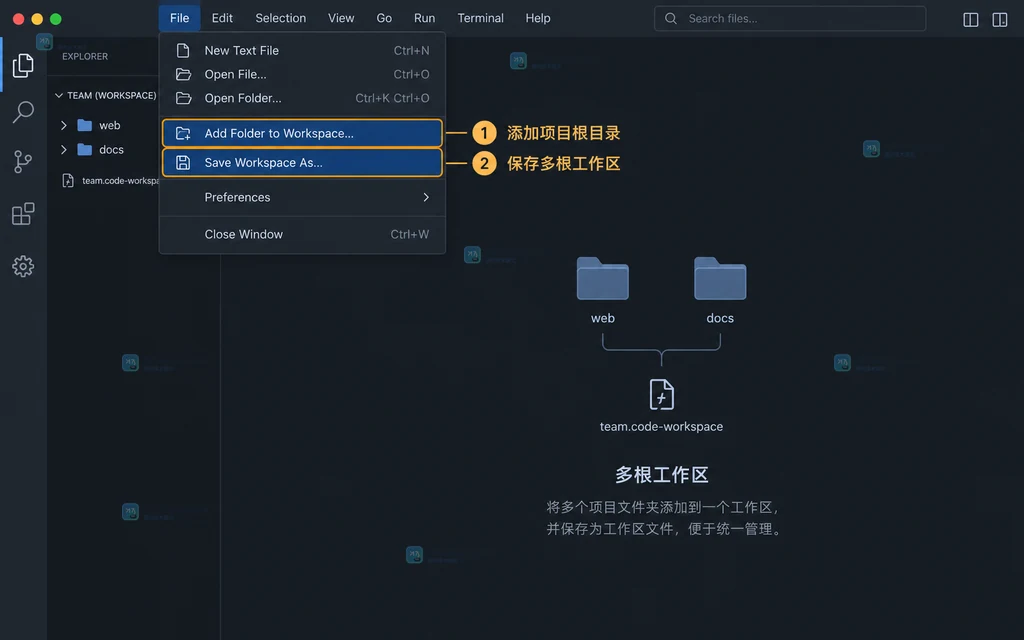Viewport: 1024px width, 640px height.
Task: Click the web folder icon in Explorer
Action: (84, 125)
